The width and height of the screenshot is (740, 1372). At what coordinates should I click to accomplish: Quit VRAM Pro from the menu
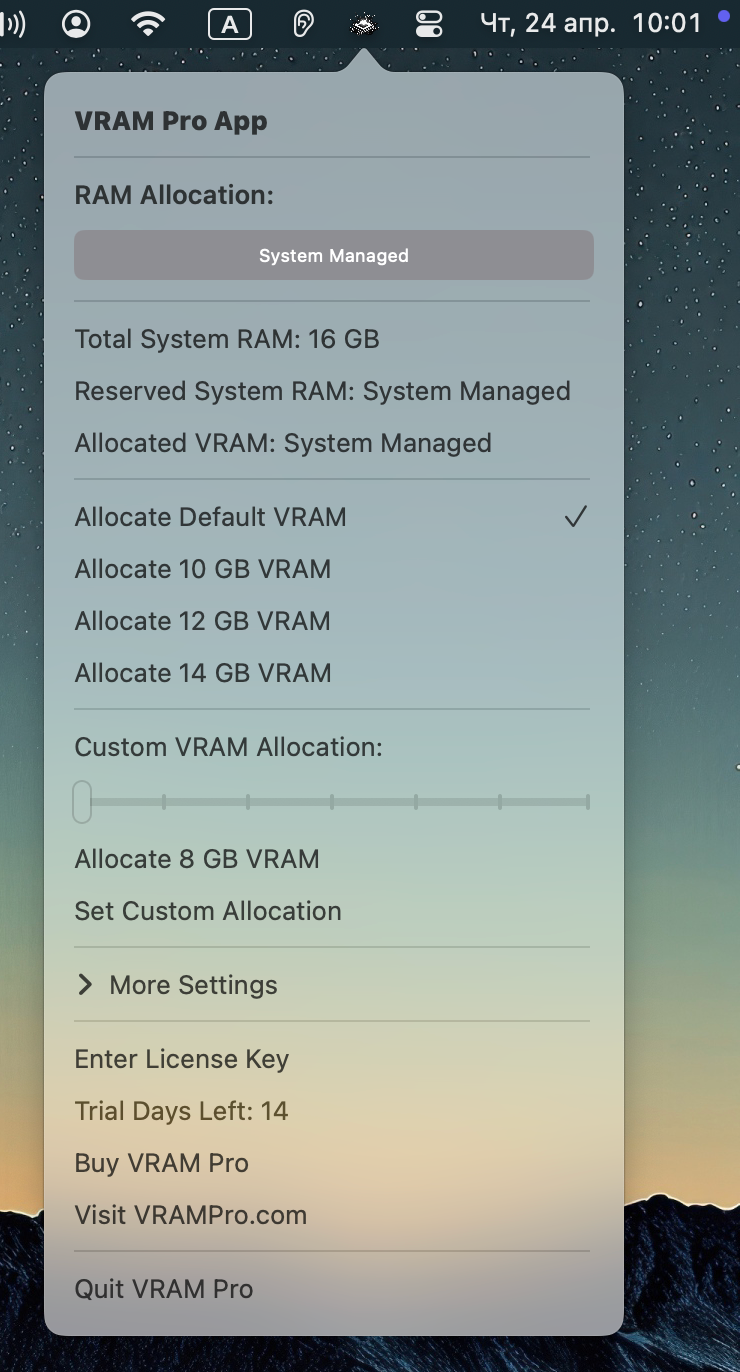pyautogui.click(x=332, y=1289)
